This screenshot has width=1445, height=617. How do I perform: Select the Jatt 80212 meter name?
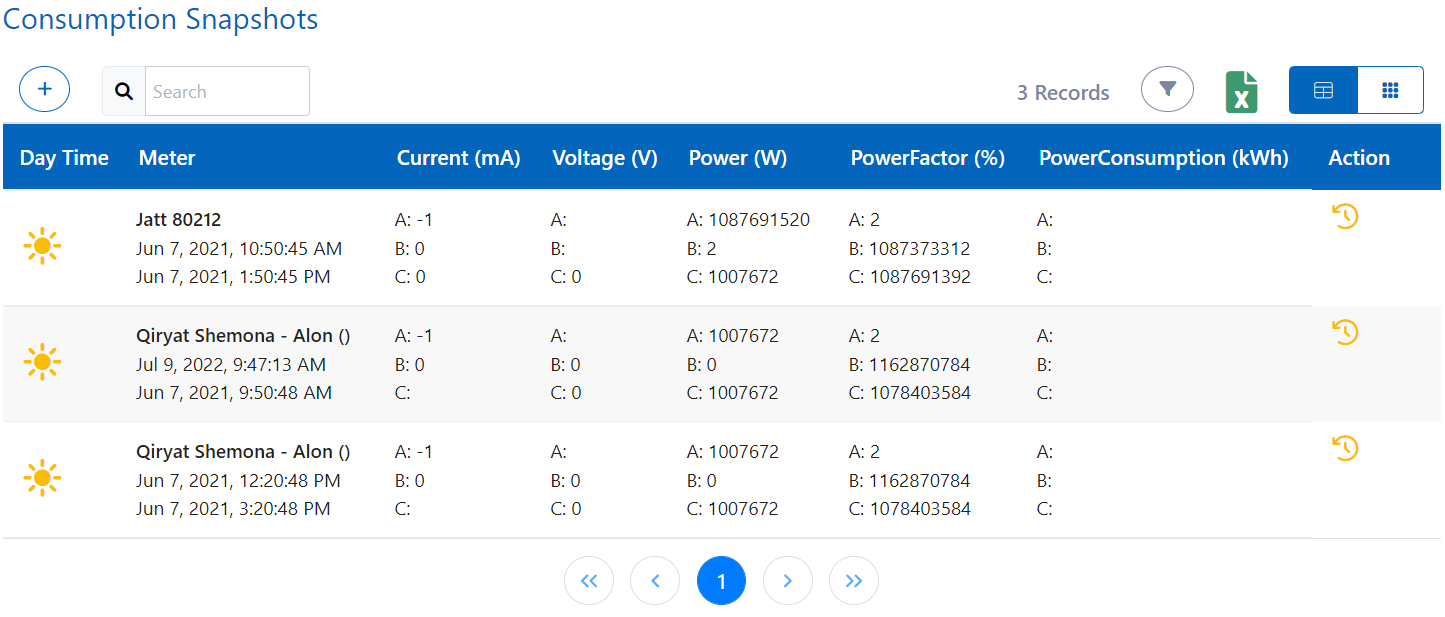[178, 220]
